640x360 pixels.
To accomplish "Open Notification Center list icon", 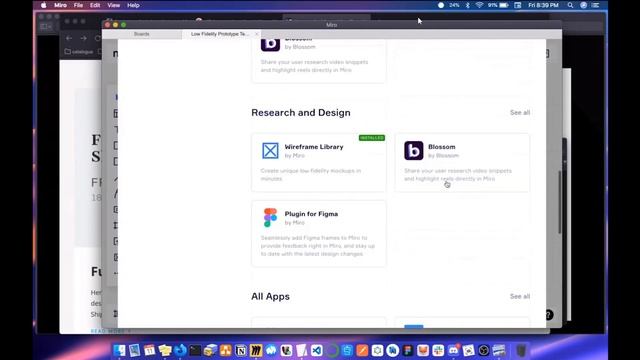I will (596, 5).
